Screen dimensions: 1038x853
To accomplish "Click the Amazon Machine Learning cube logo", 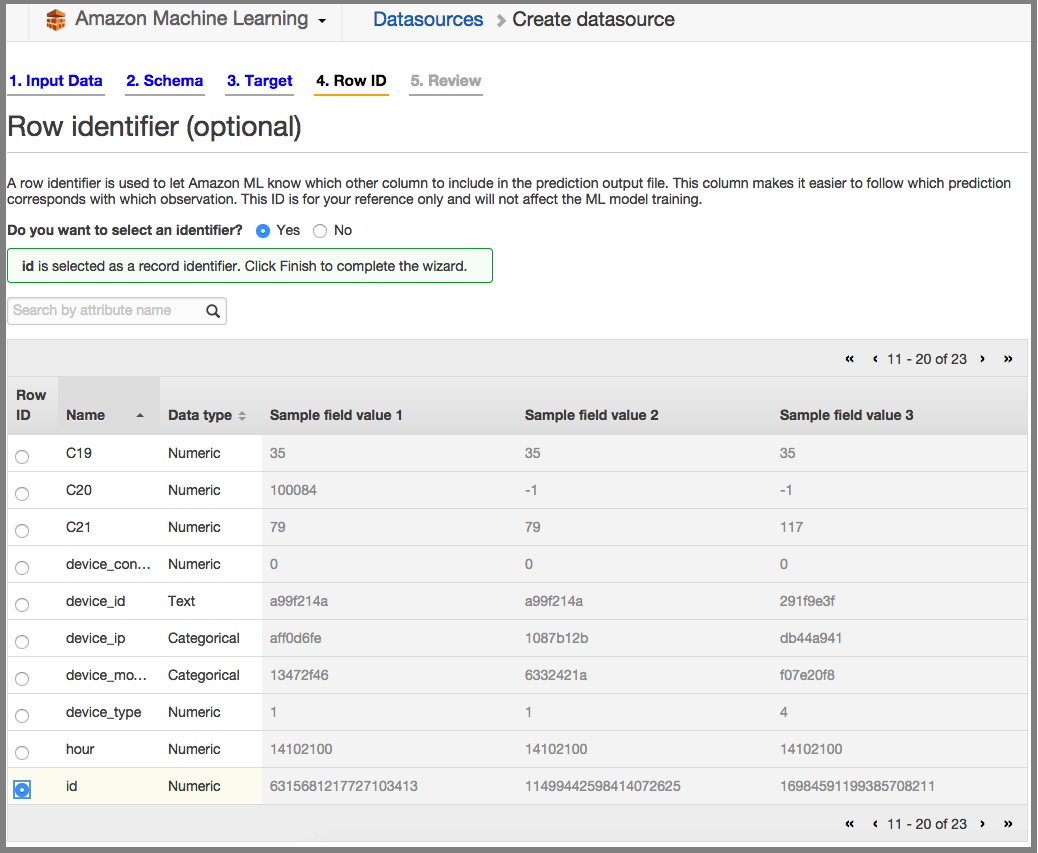I will 56,20.
